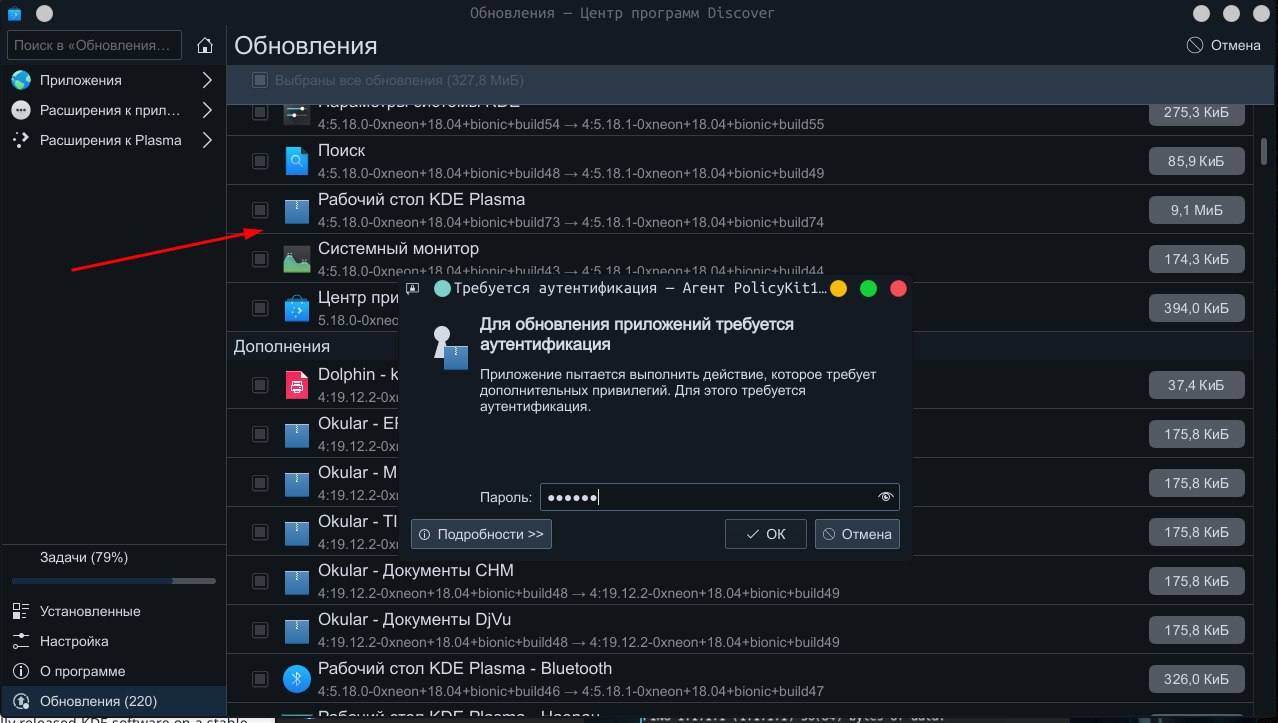The image size is (1278, 723).
Task: Click the Discover software center package icon
Action: coord(297,308)
